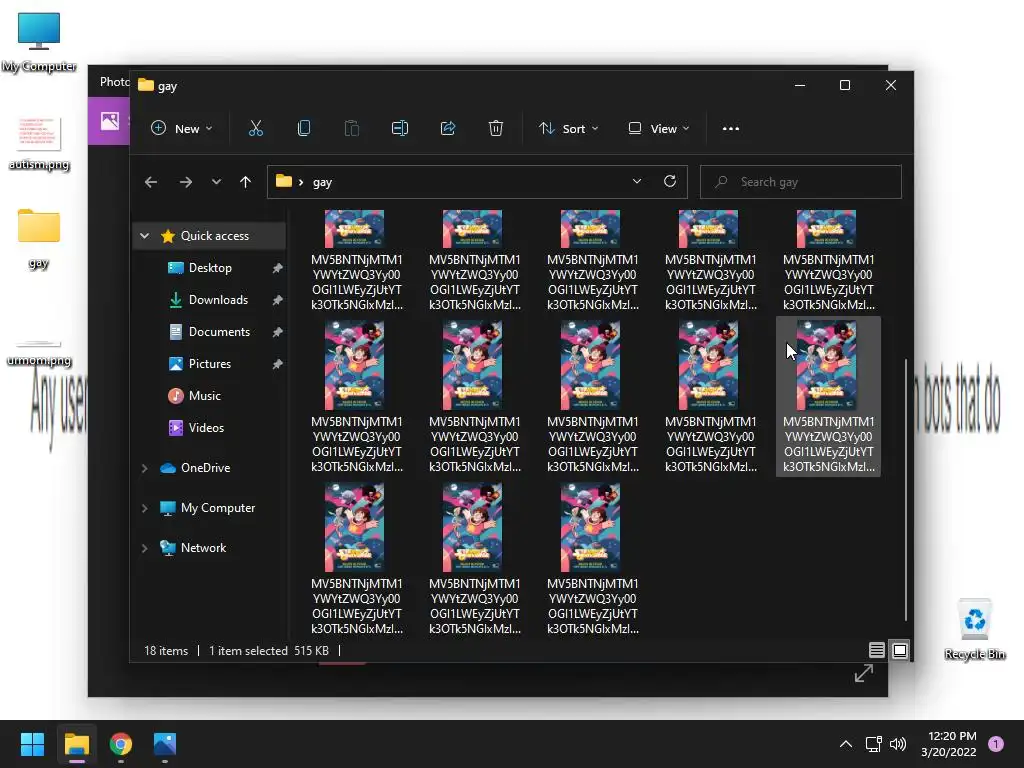
Task: Select the Recycle Bin desktop icon
Action: coord(974,629)
